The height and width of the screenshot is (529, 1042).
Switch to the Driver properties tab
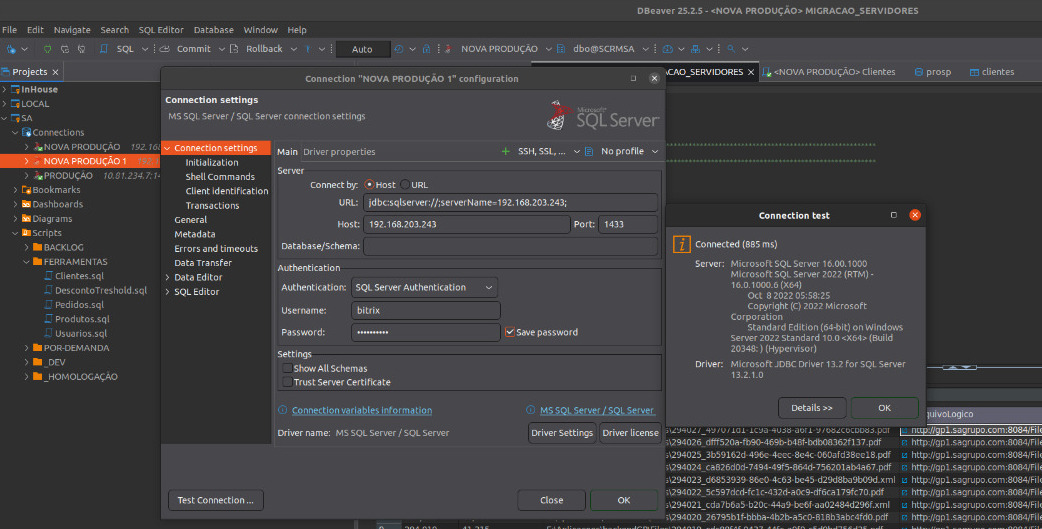[339, 152]
